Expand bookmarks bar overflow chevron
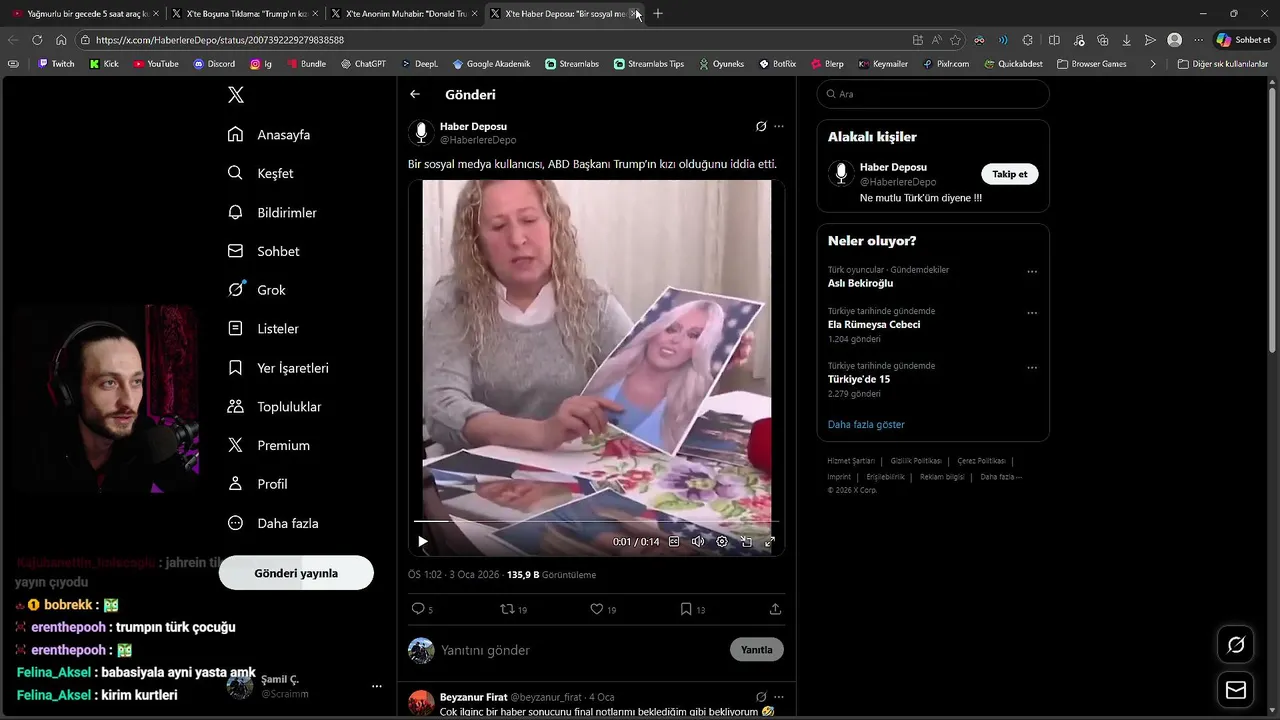 1153,64
